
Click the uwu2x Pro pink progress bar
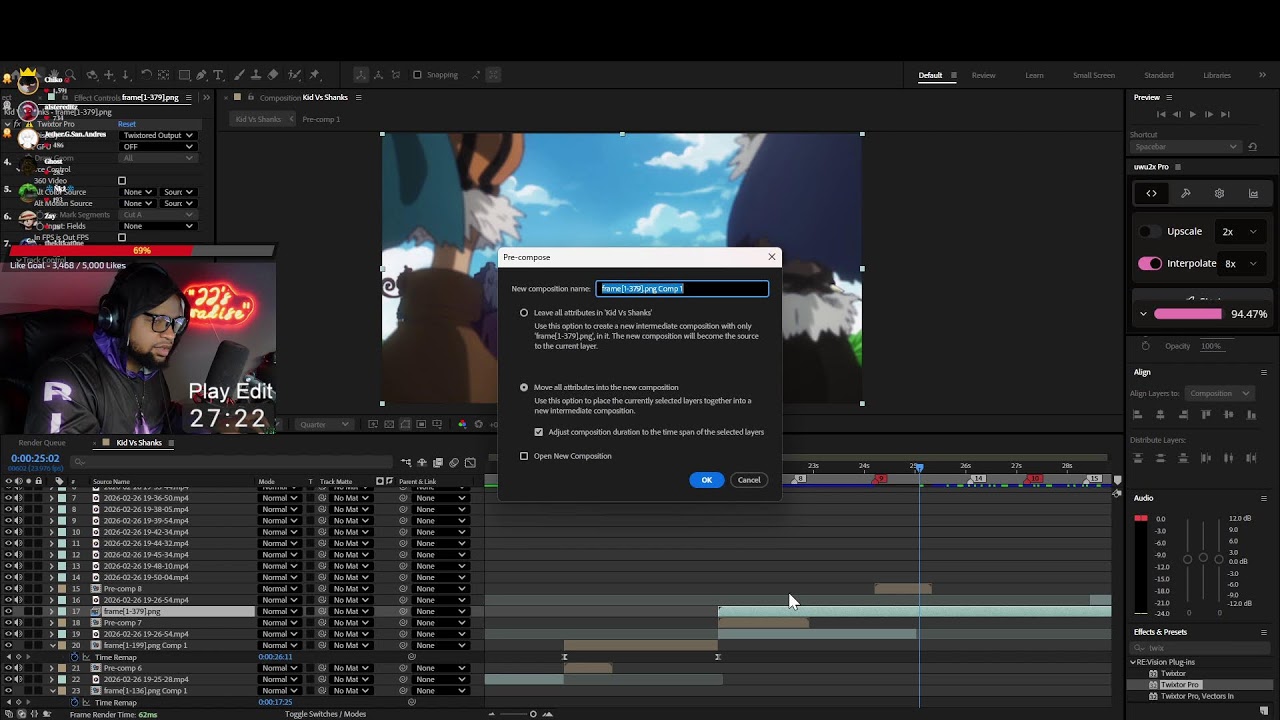point(1188,314)
